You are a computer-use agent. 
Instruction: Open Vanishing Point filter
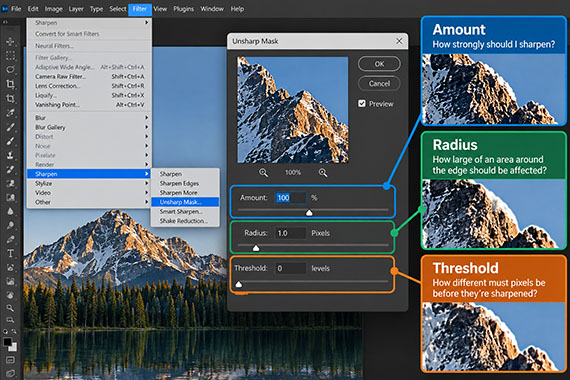pos(89,105)
